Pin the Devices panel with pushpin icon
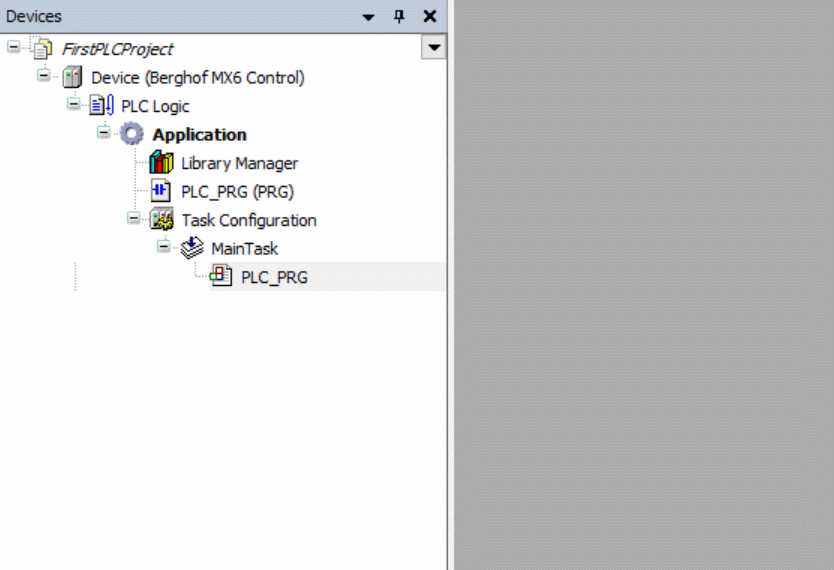 [x=399, y=16]
